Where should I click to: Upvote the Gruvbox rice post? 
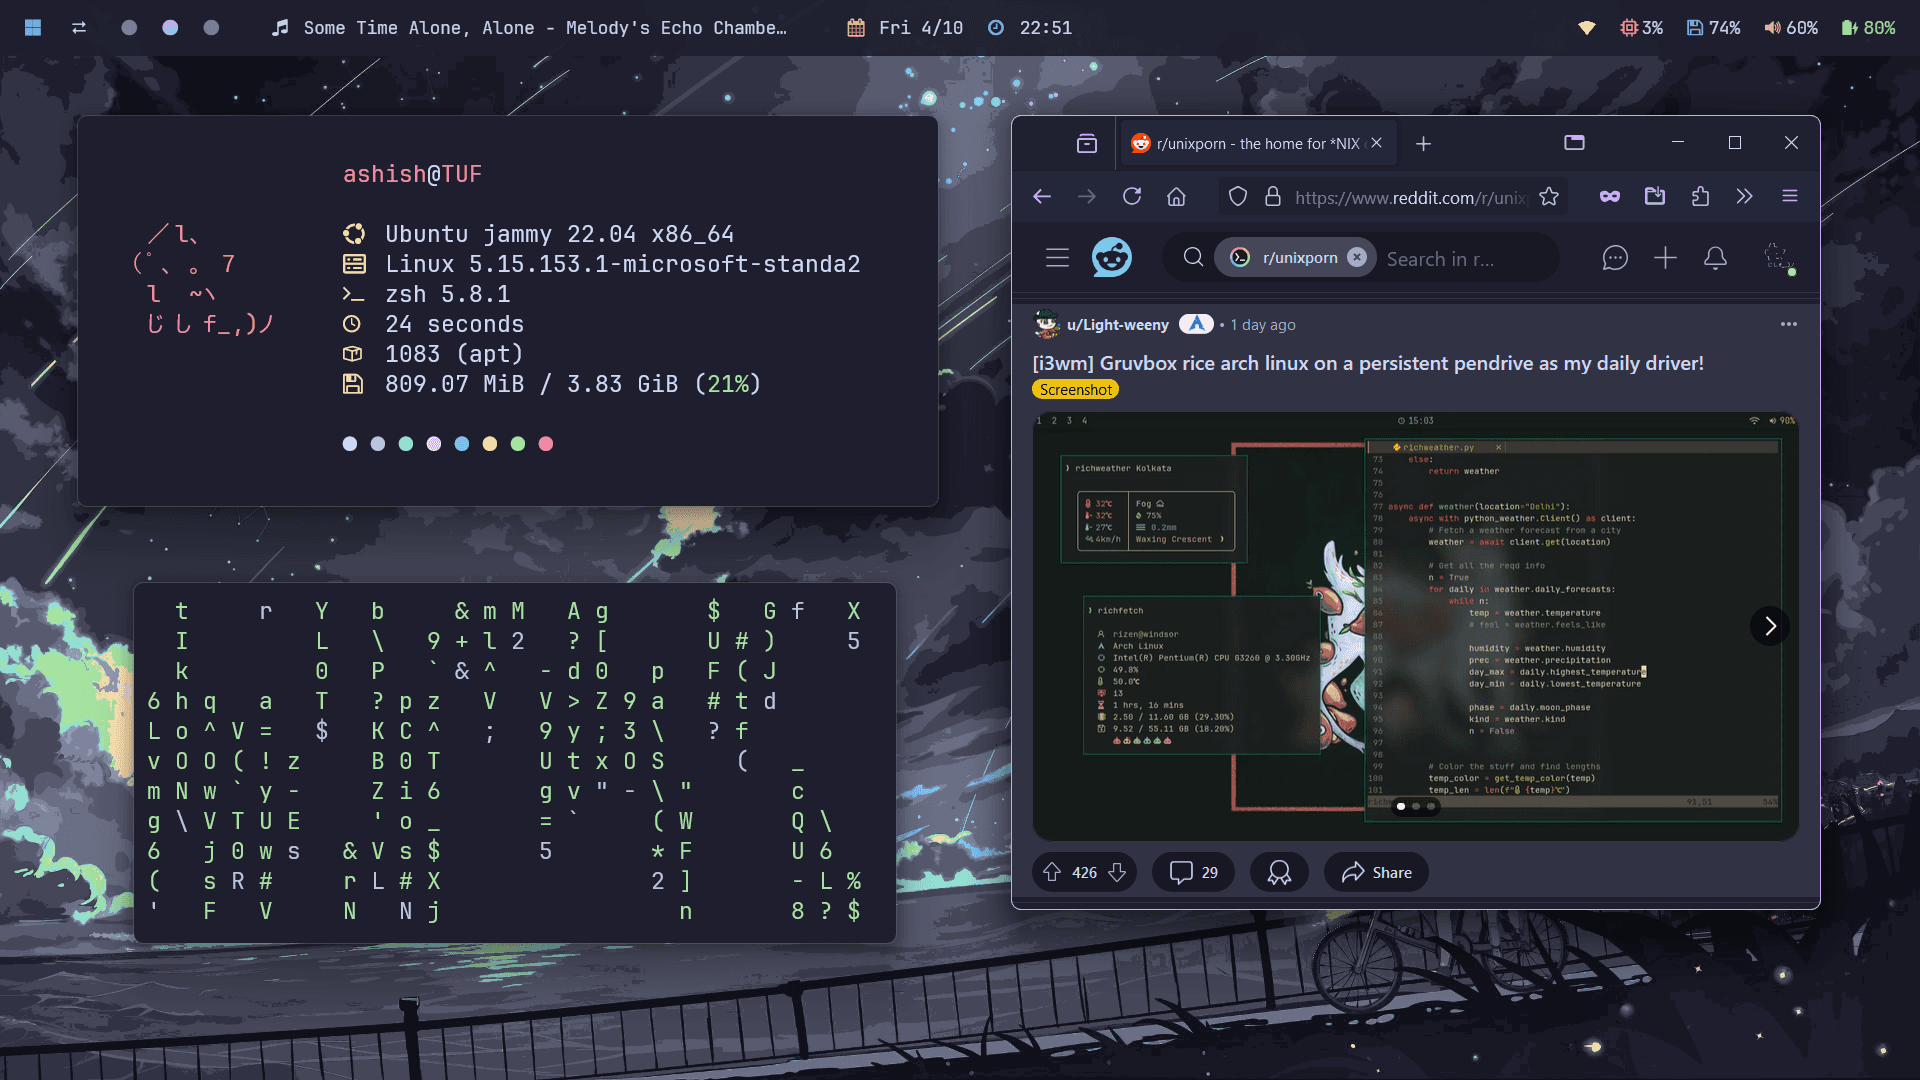[1052, 872]
